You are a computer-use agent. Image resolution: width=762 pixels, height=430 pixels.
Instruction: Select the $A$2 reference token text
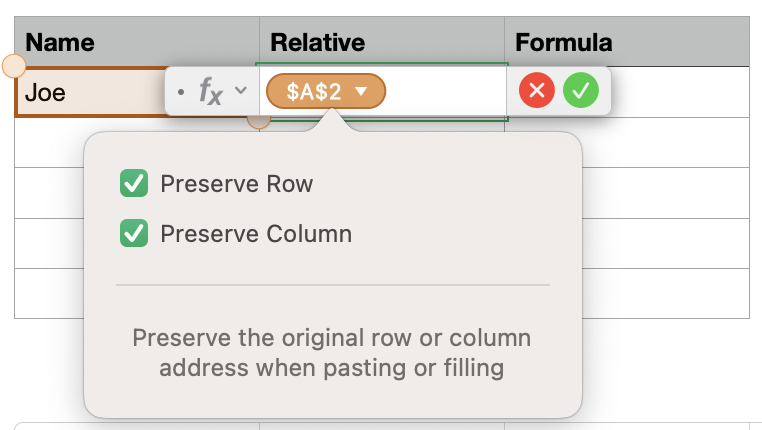313,92
